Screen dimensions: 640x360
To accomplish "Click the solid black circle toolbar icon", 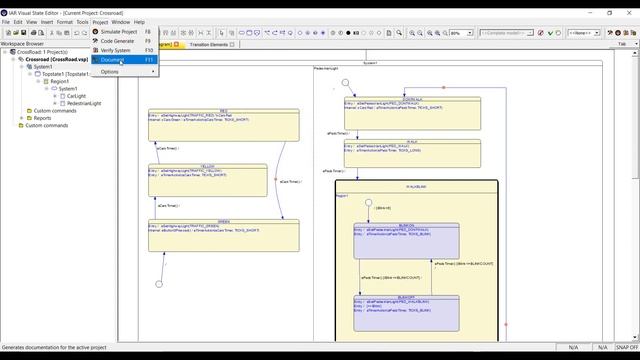I will tap(348, 33).
